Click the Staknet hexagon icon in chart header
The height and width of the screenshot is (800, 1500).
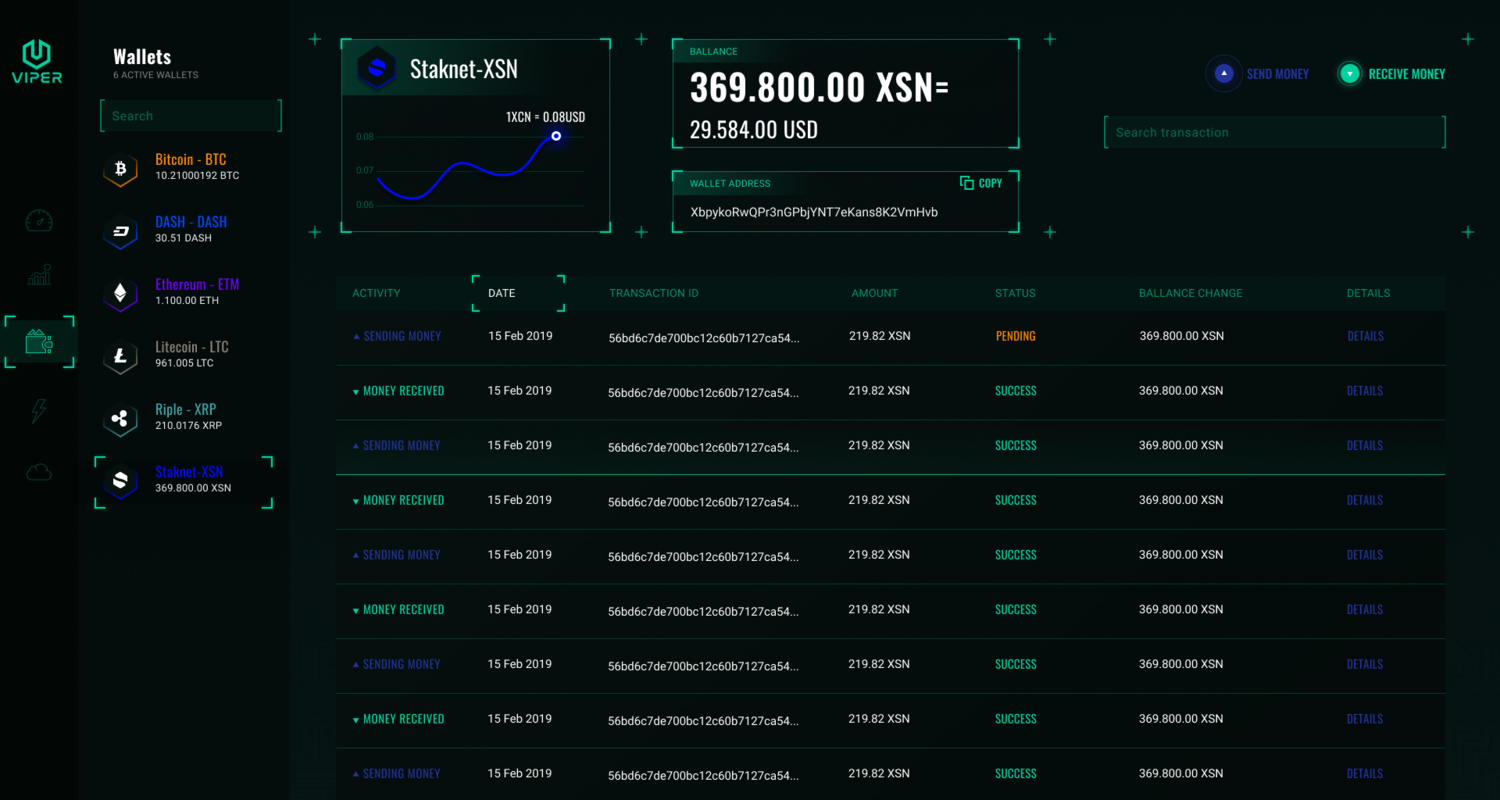[x=377, y=69]
